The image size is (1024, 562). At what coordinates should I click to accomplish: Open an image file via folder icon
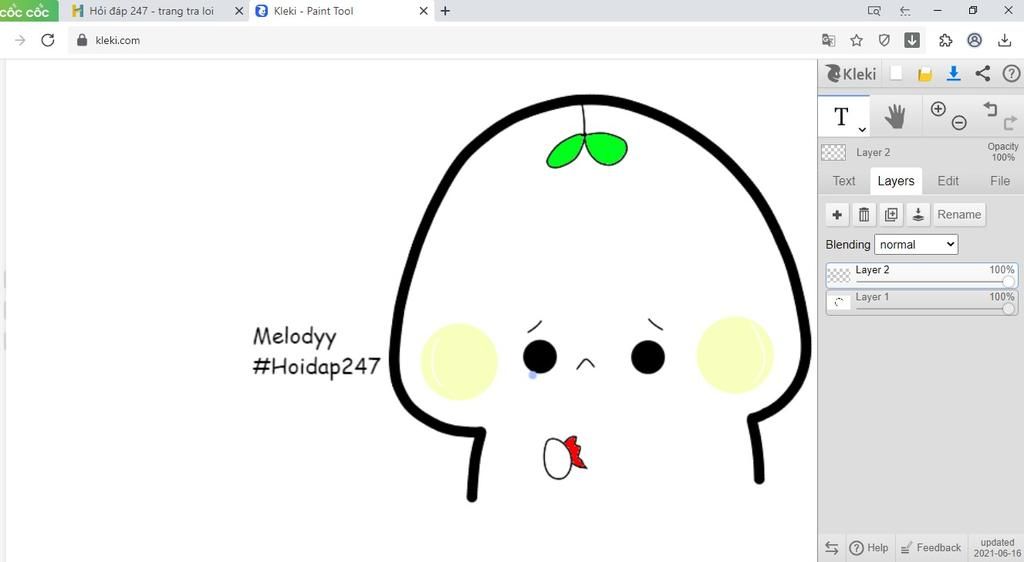pos(925,74)
